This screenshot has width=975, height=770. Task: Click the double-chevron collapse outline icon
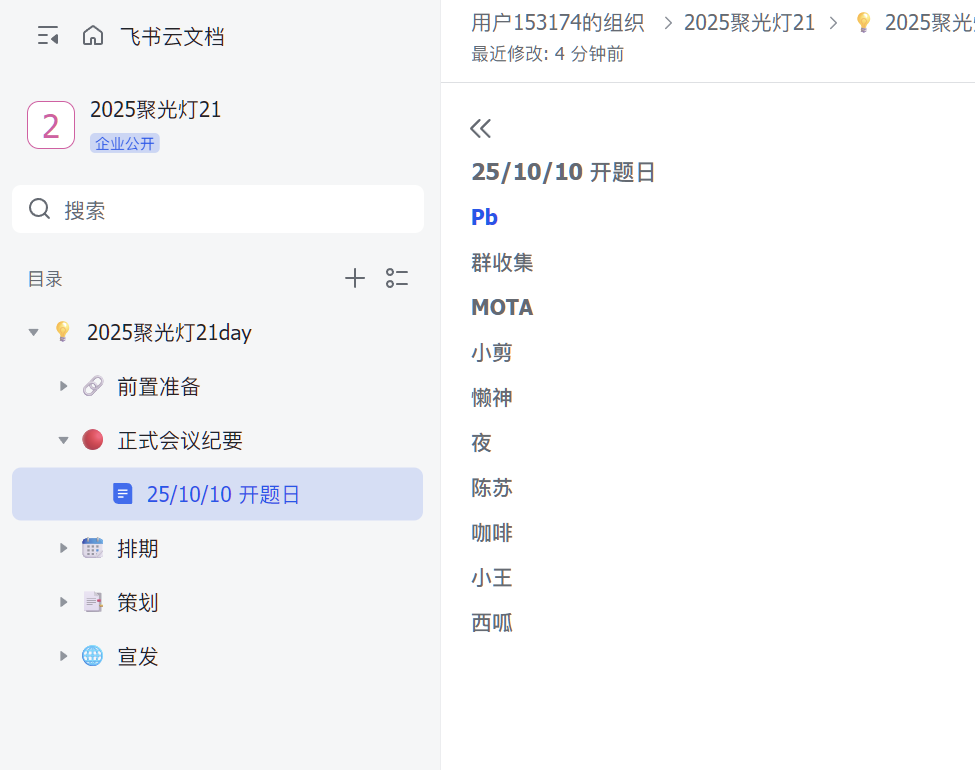tap(481, 128)
